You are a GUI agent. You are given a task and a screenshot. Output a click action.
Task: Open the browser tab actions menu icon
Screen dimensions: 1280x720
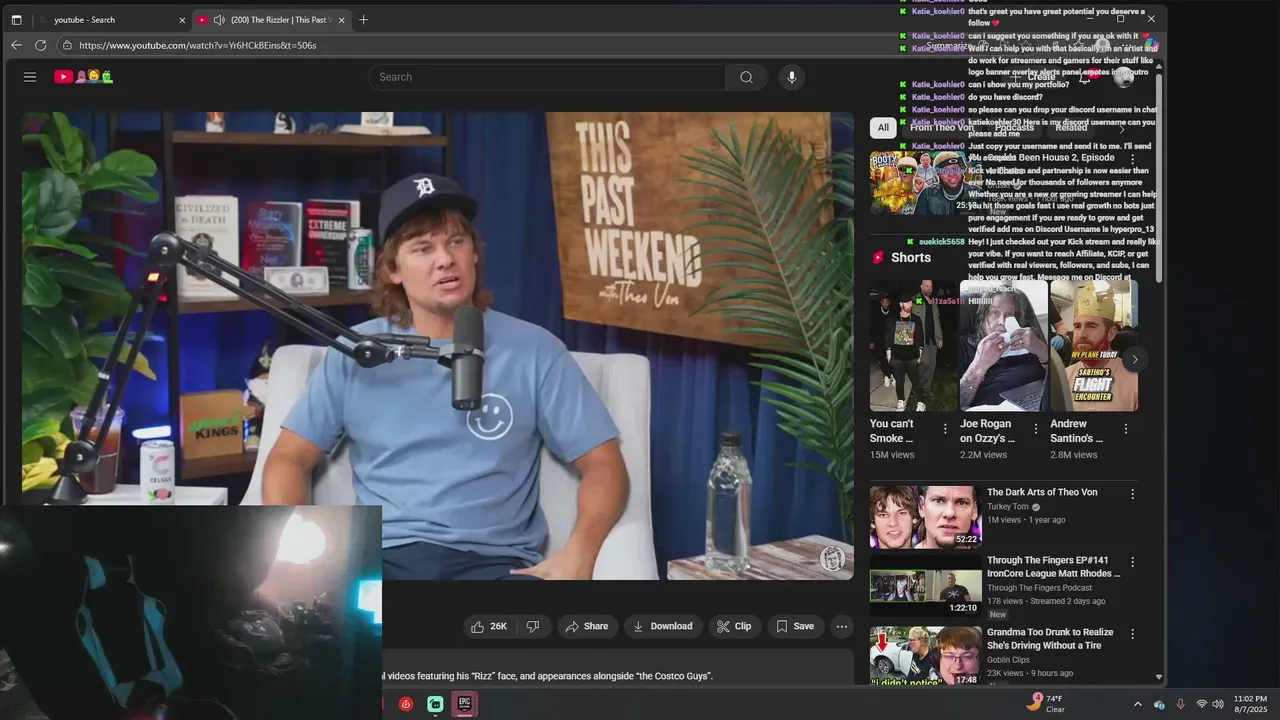[x=16, y=20]
